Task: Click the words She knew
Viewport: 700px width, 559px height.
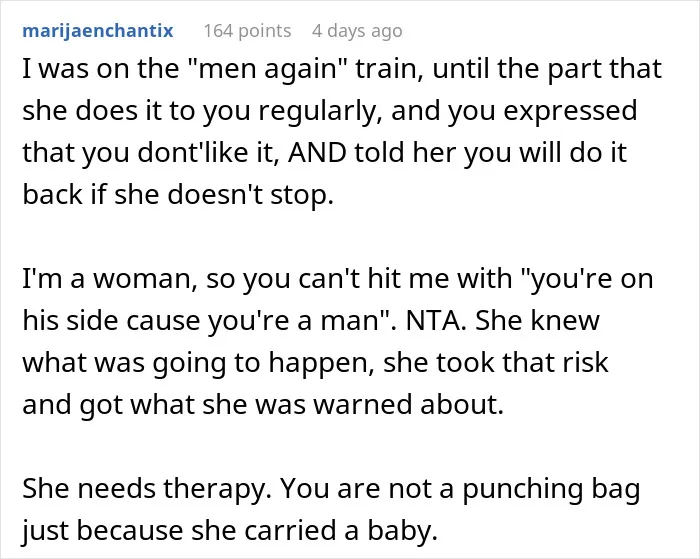Action: pos(537,320)
